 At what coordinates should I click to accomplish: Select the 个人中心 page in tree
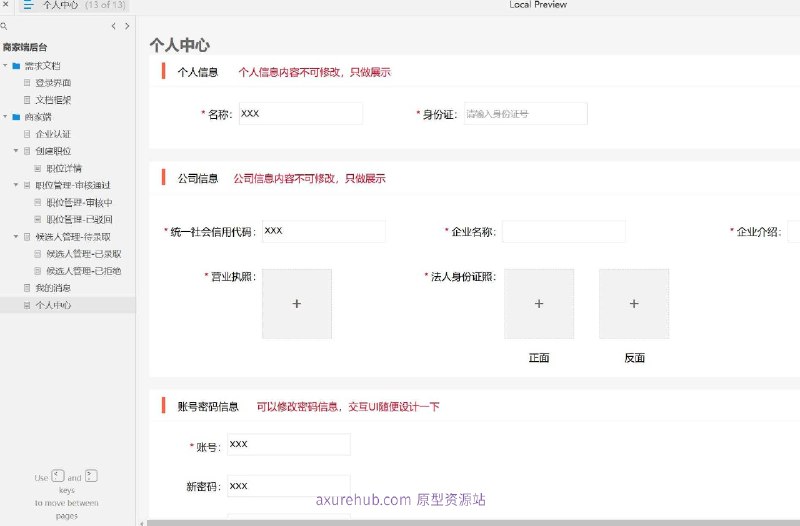53,305
